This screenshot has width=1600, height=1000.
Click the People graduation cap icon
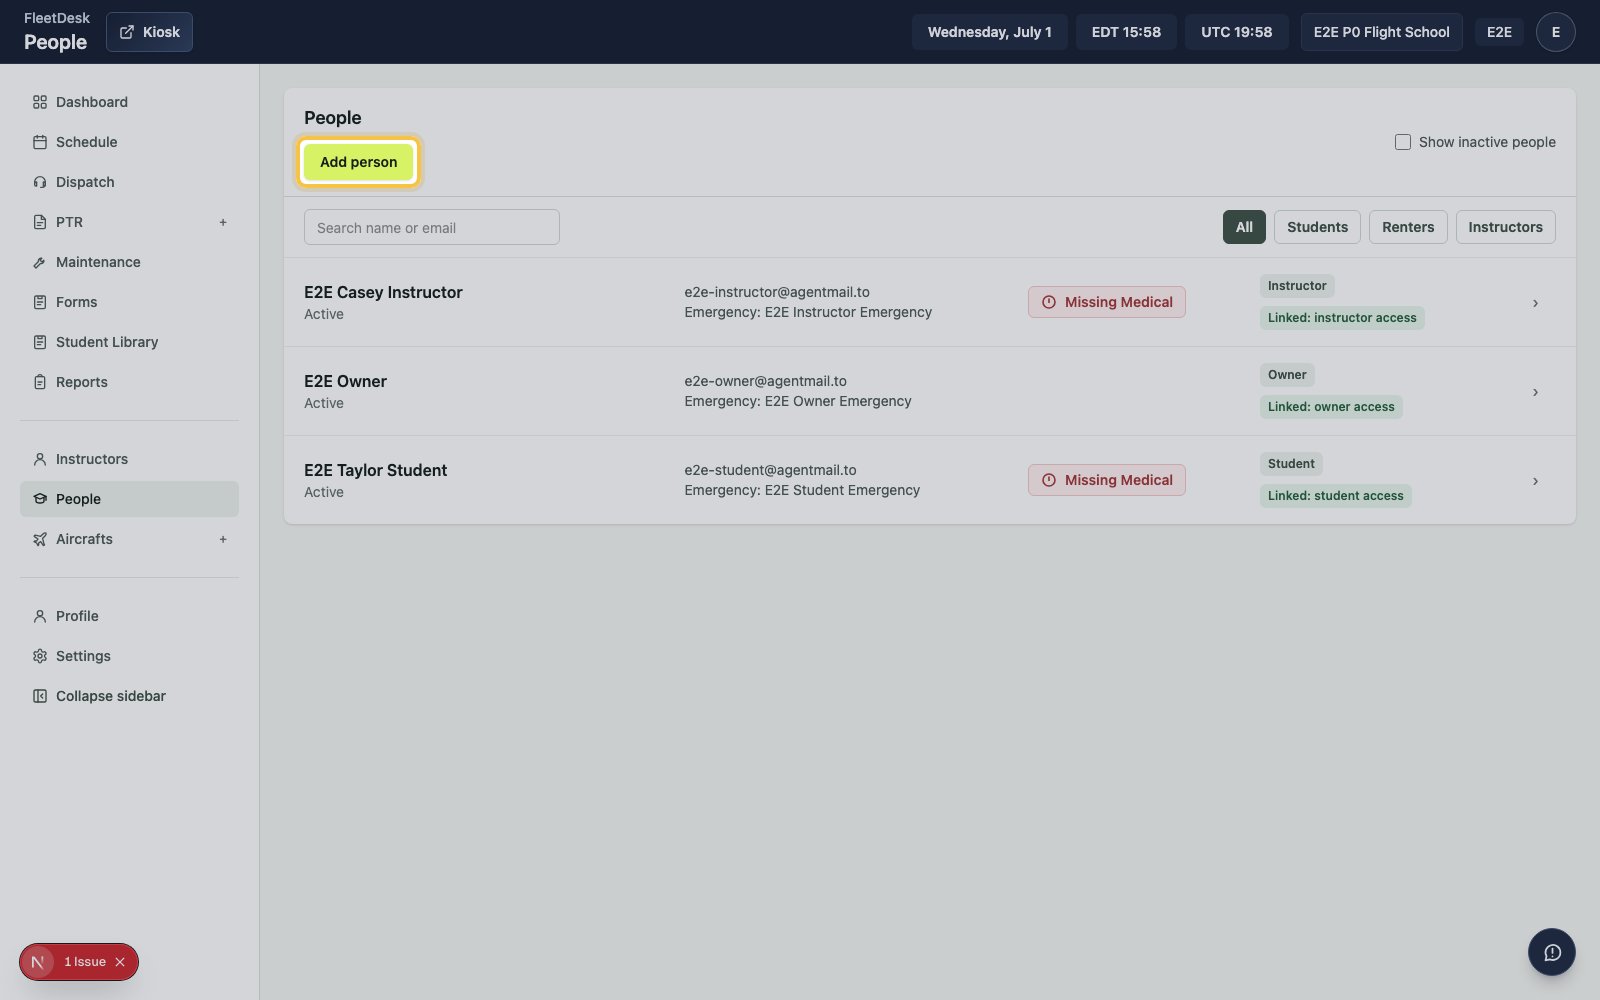40,499
